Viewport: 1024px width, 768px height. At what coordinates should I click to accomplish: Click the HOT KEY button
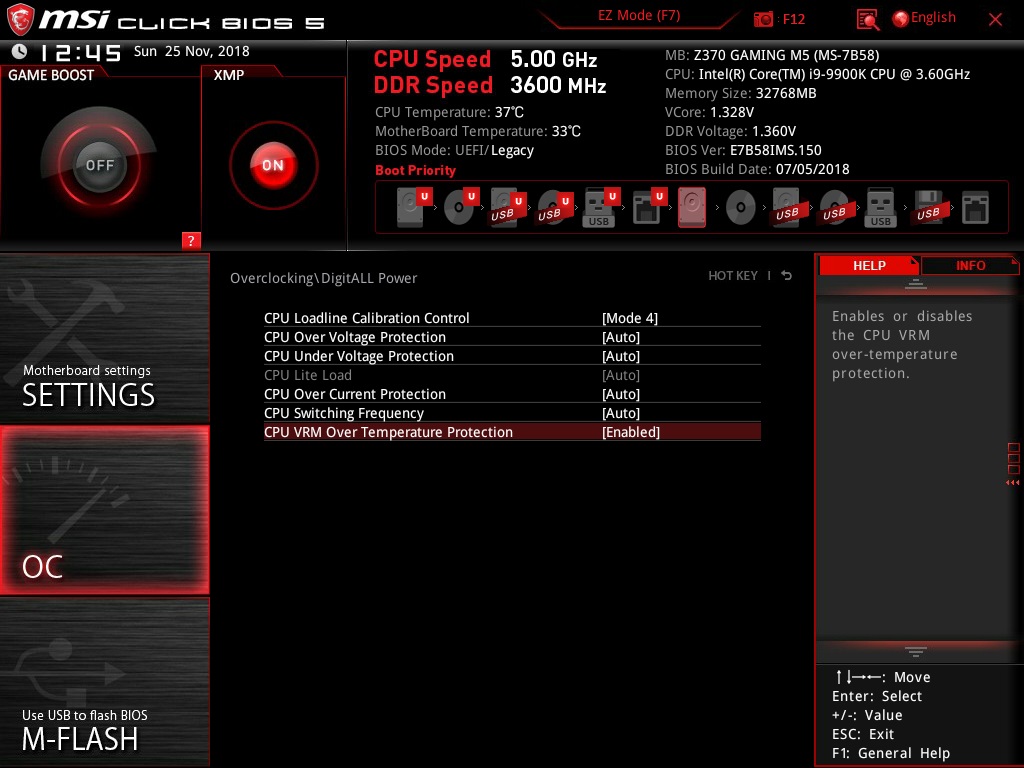[x=733, y=276]
